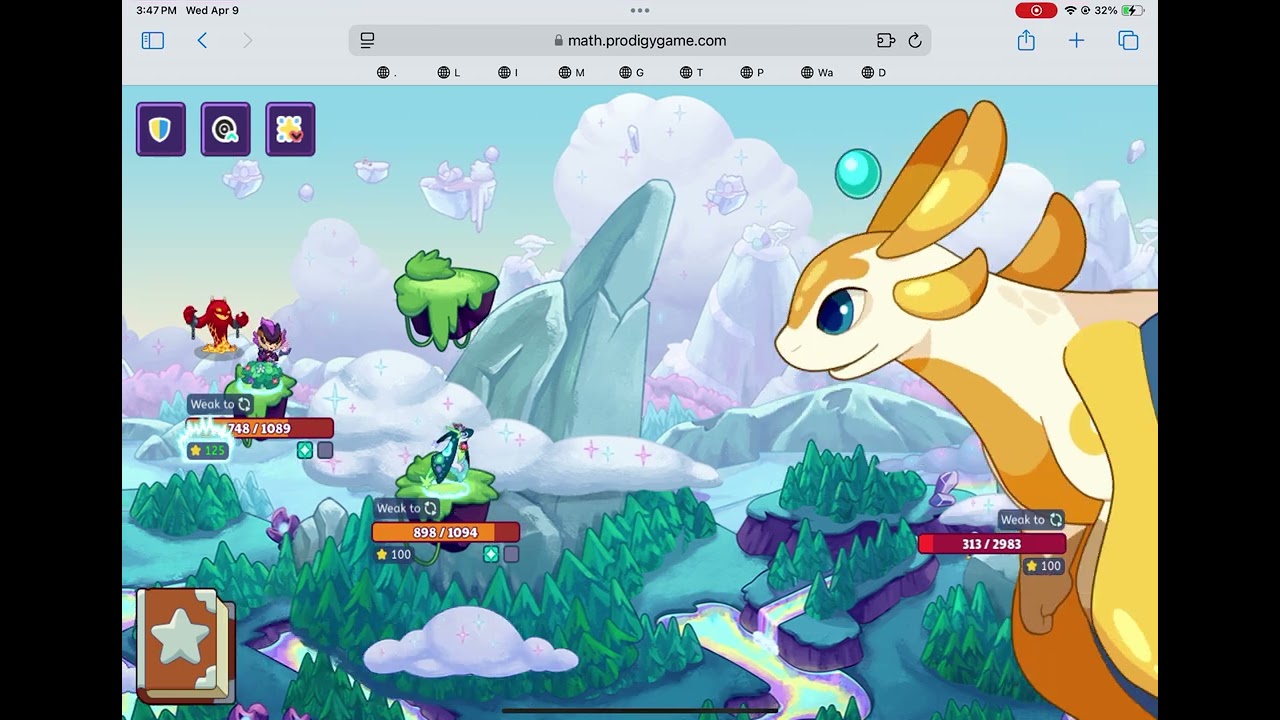This screenshot has width=1280, height=720.
Task: Tap the red screen recording indicator
Action: (1036, 10)
